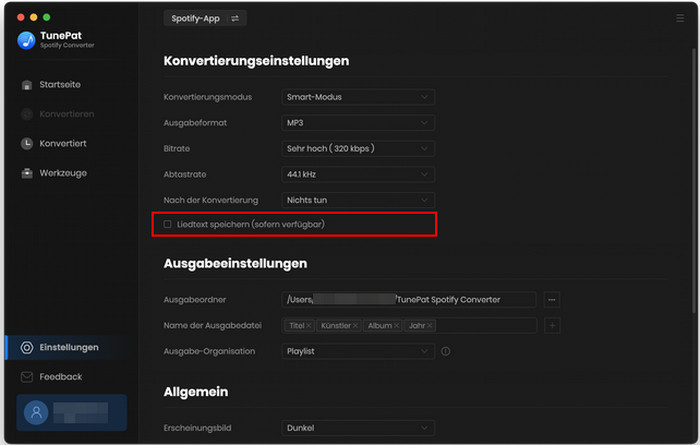Open Ausgabeformat dropdown showing MP3
This screenshot has height=445, width=700.
358,123
